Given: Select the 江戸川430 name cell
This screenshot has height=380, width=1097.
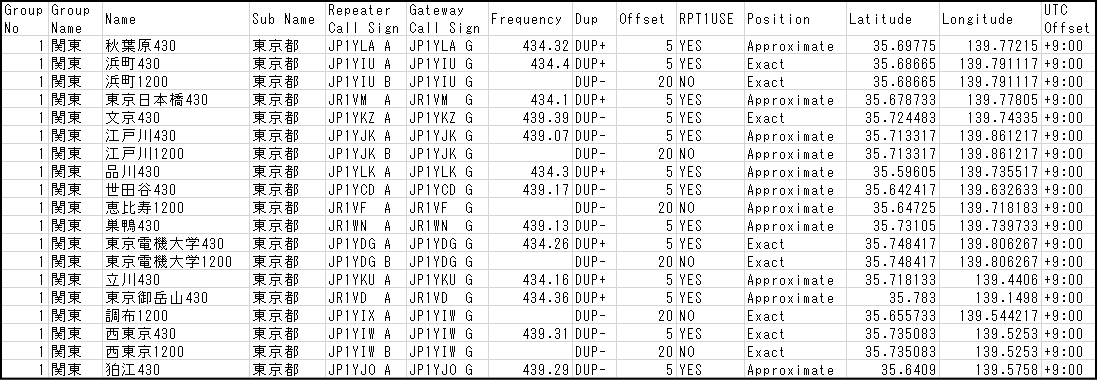Looking at the screenshot, I should 176,136.
